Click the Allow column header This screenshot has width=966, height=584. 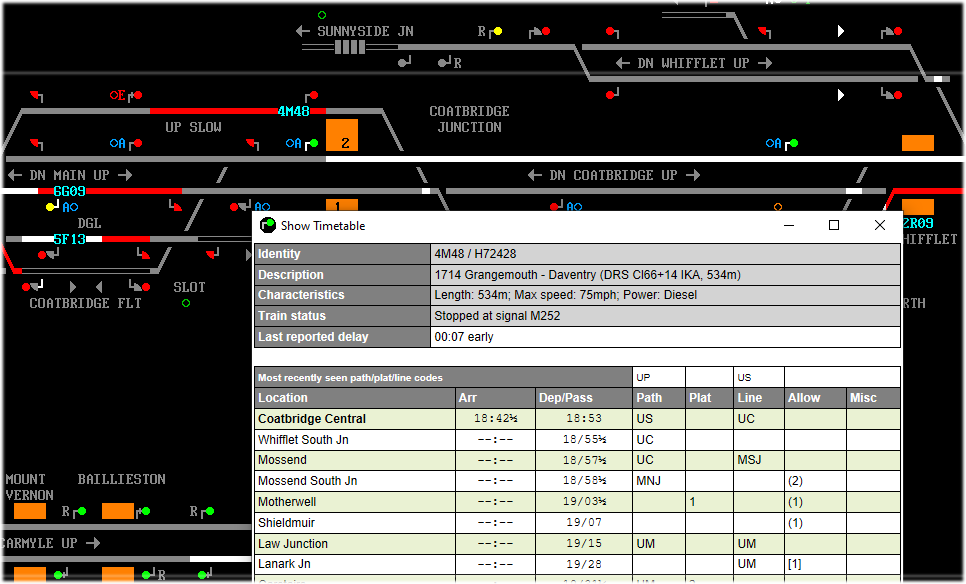[816, 398]
